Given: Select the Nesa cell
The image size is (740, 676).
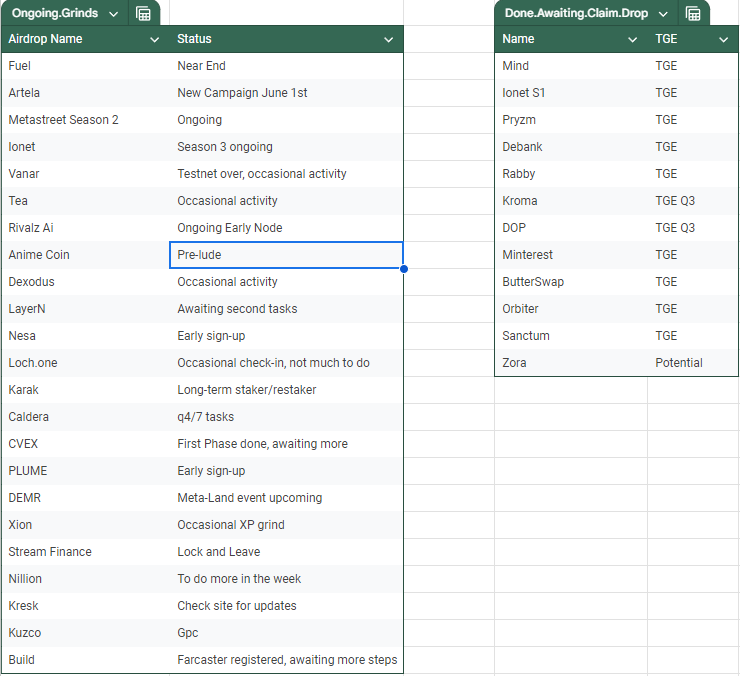Looking at the screenshot, I should pos(85,336).
